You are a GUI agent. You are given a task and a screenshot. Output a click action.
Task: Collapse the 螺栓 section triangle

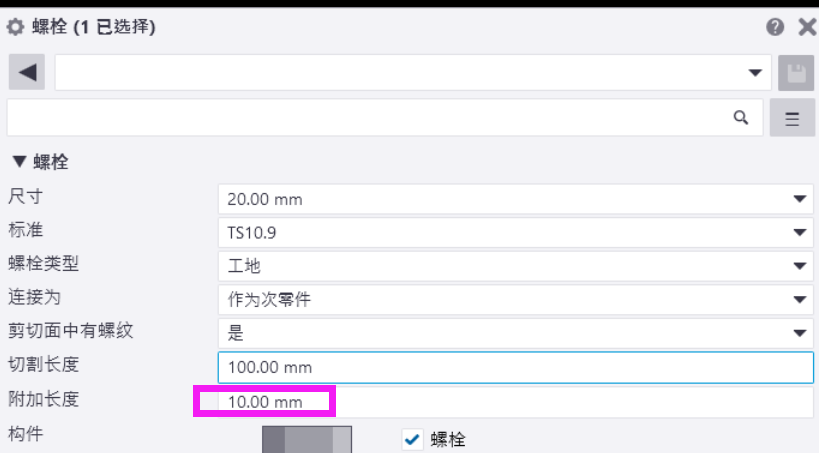pyautogui.click(x=17, y=162)
